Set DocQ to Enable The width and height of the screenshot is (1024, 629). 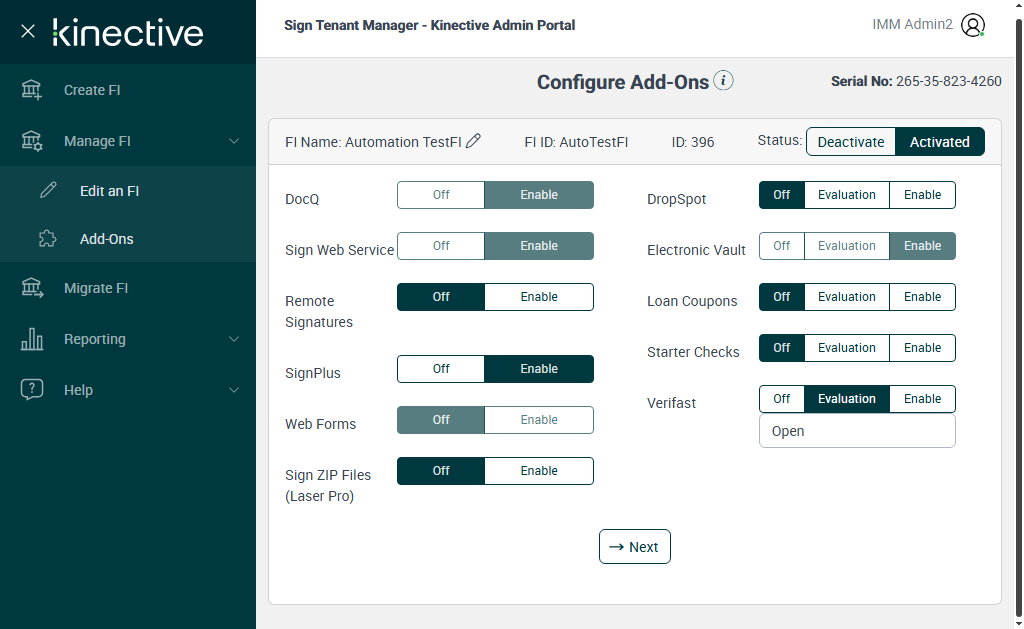(539, 195)
